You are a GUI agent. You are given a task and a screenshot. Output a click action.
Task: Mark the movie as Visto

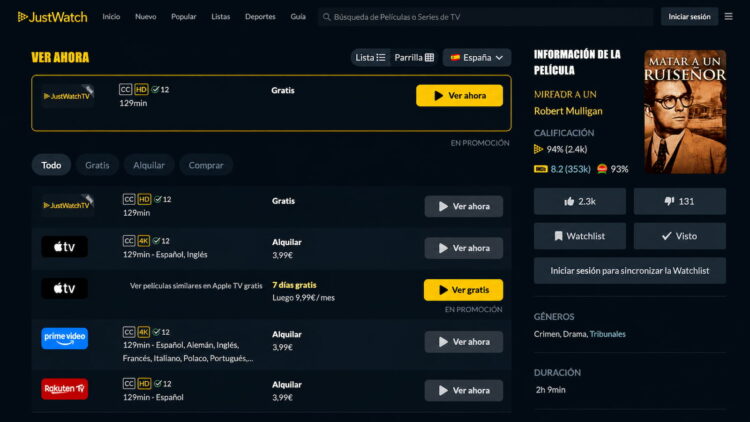680,236
